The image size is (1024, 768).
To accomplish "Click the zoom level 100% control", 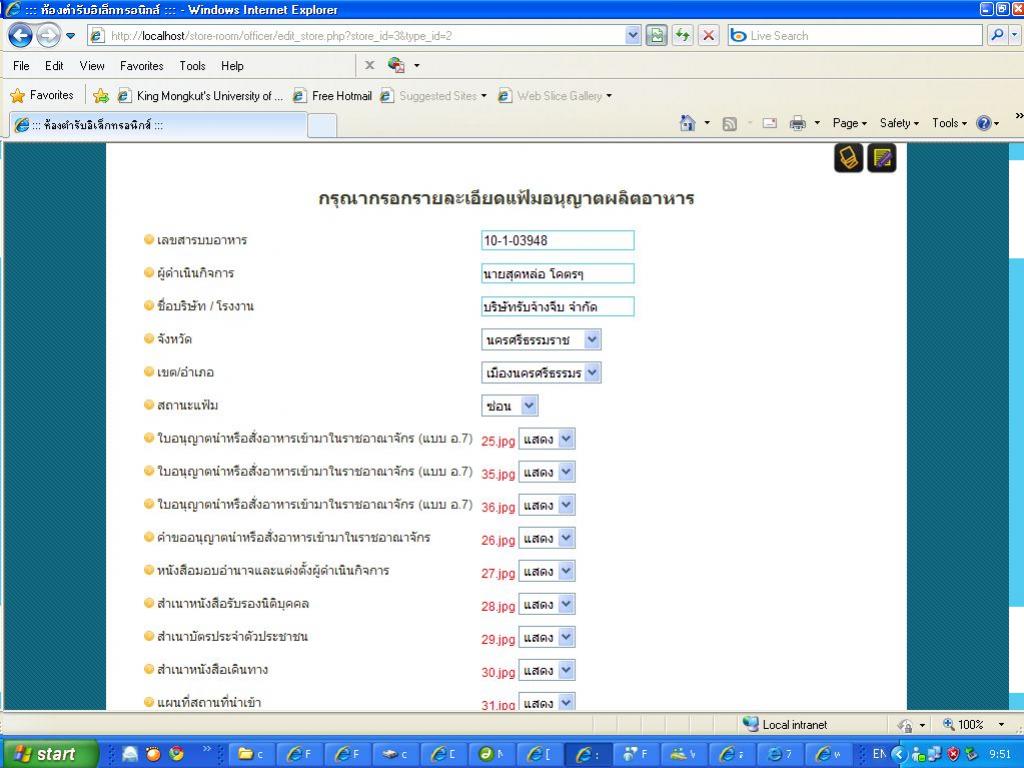I will point(972,724).
